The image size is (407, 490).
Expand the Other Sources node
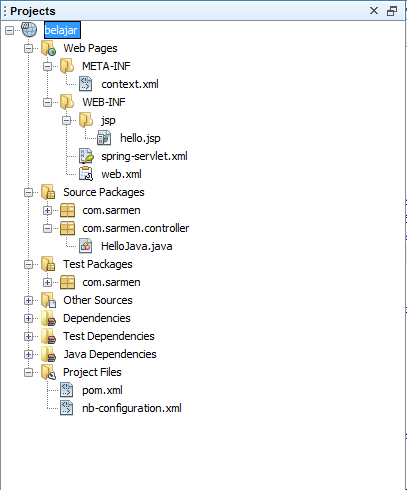[x=29, y=301]
